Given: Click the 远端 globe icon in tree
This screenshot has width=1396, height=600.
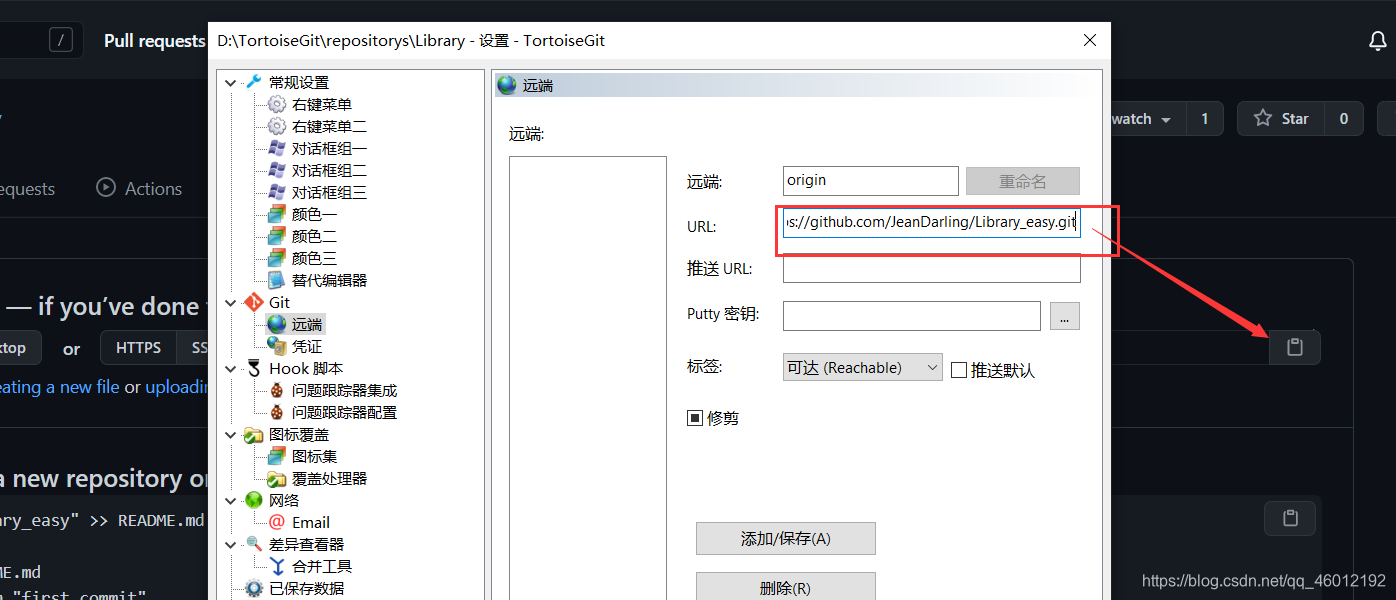Looking at the screenshot, I should [276, 324].
